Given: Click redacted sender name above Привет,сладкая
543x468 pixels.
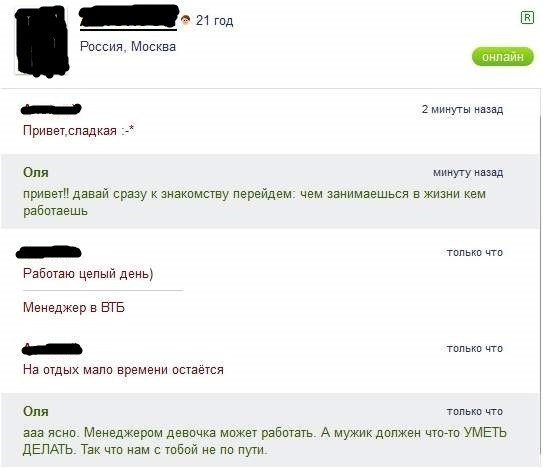Looking at the screenshot, I should pos(51,109).
